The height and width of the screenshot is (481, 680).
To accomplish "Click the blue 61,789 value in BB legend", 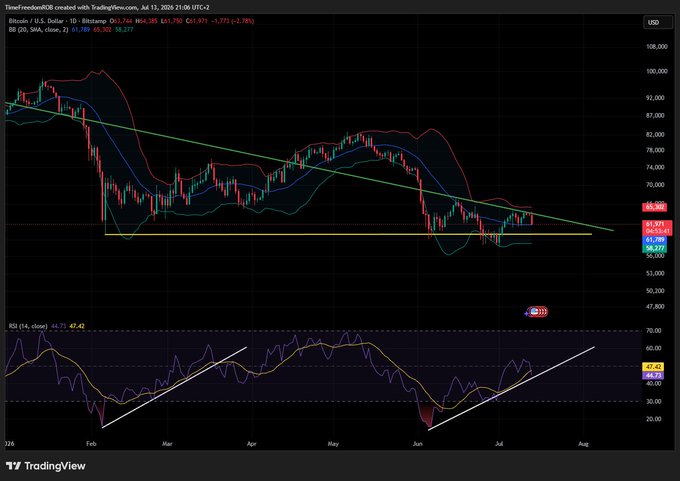I will 81,29.
